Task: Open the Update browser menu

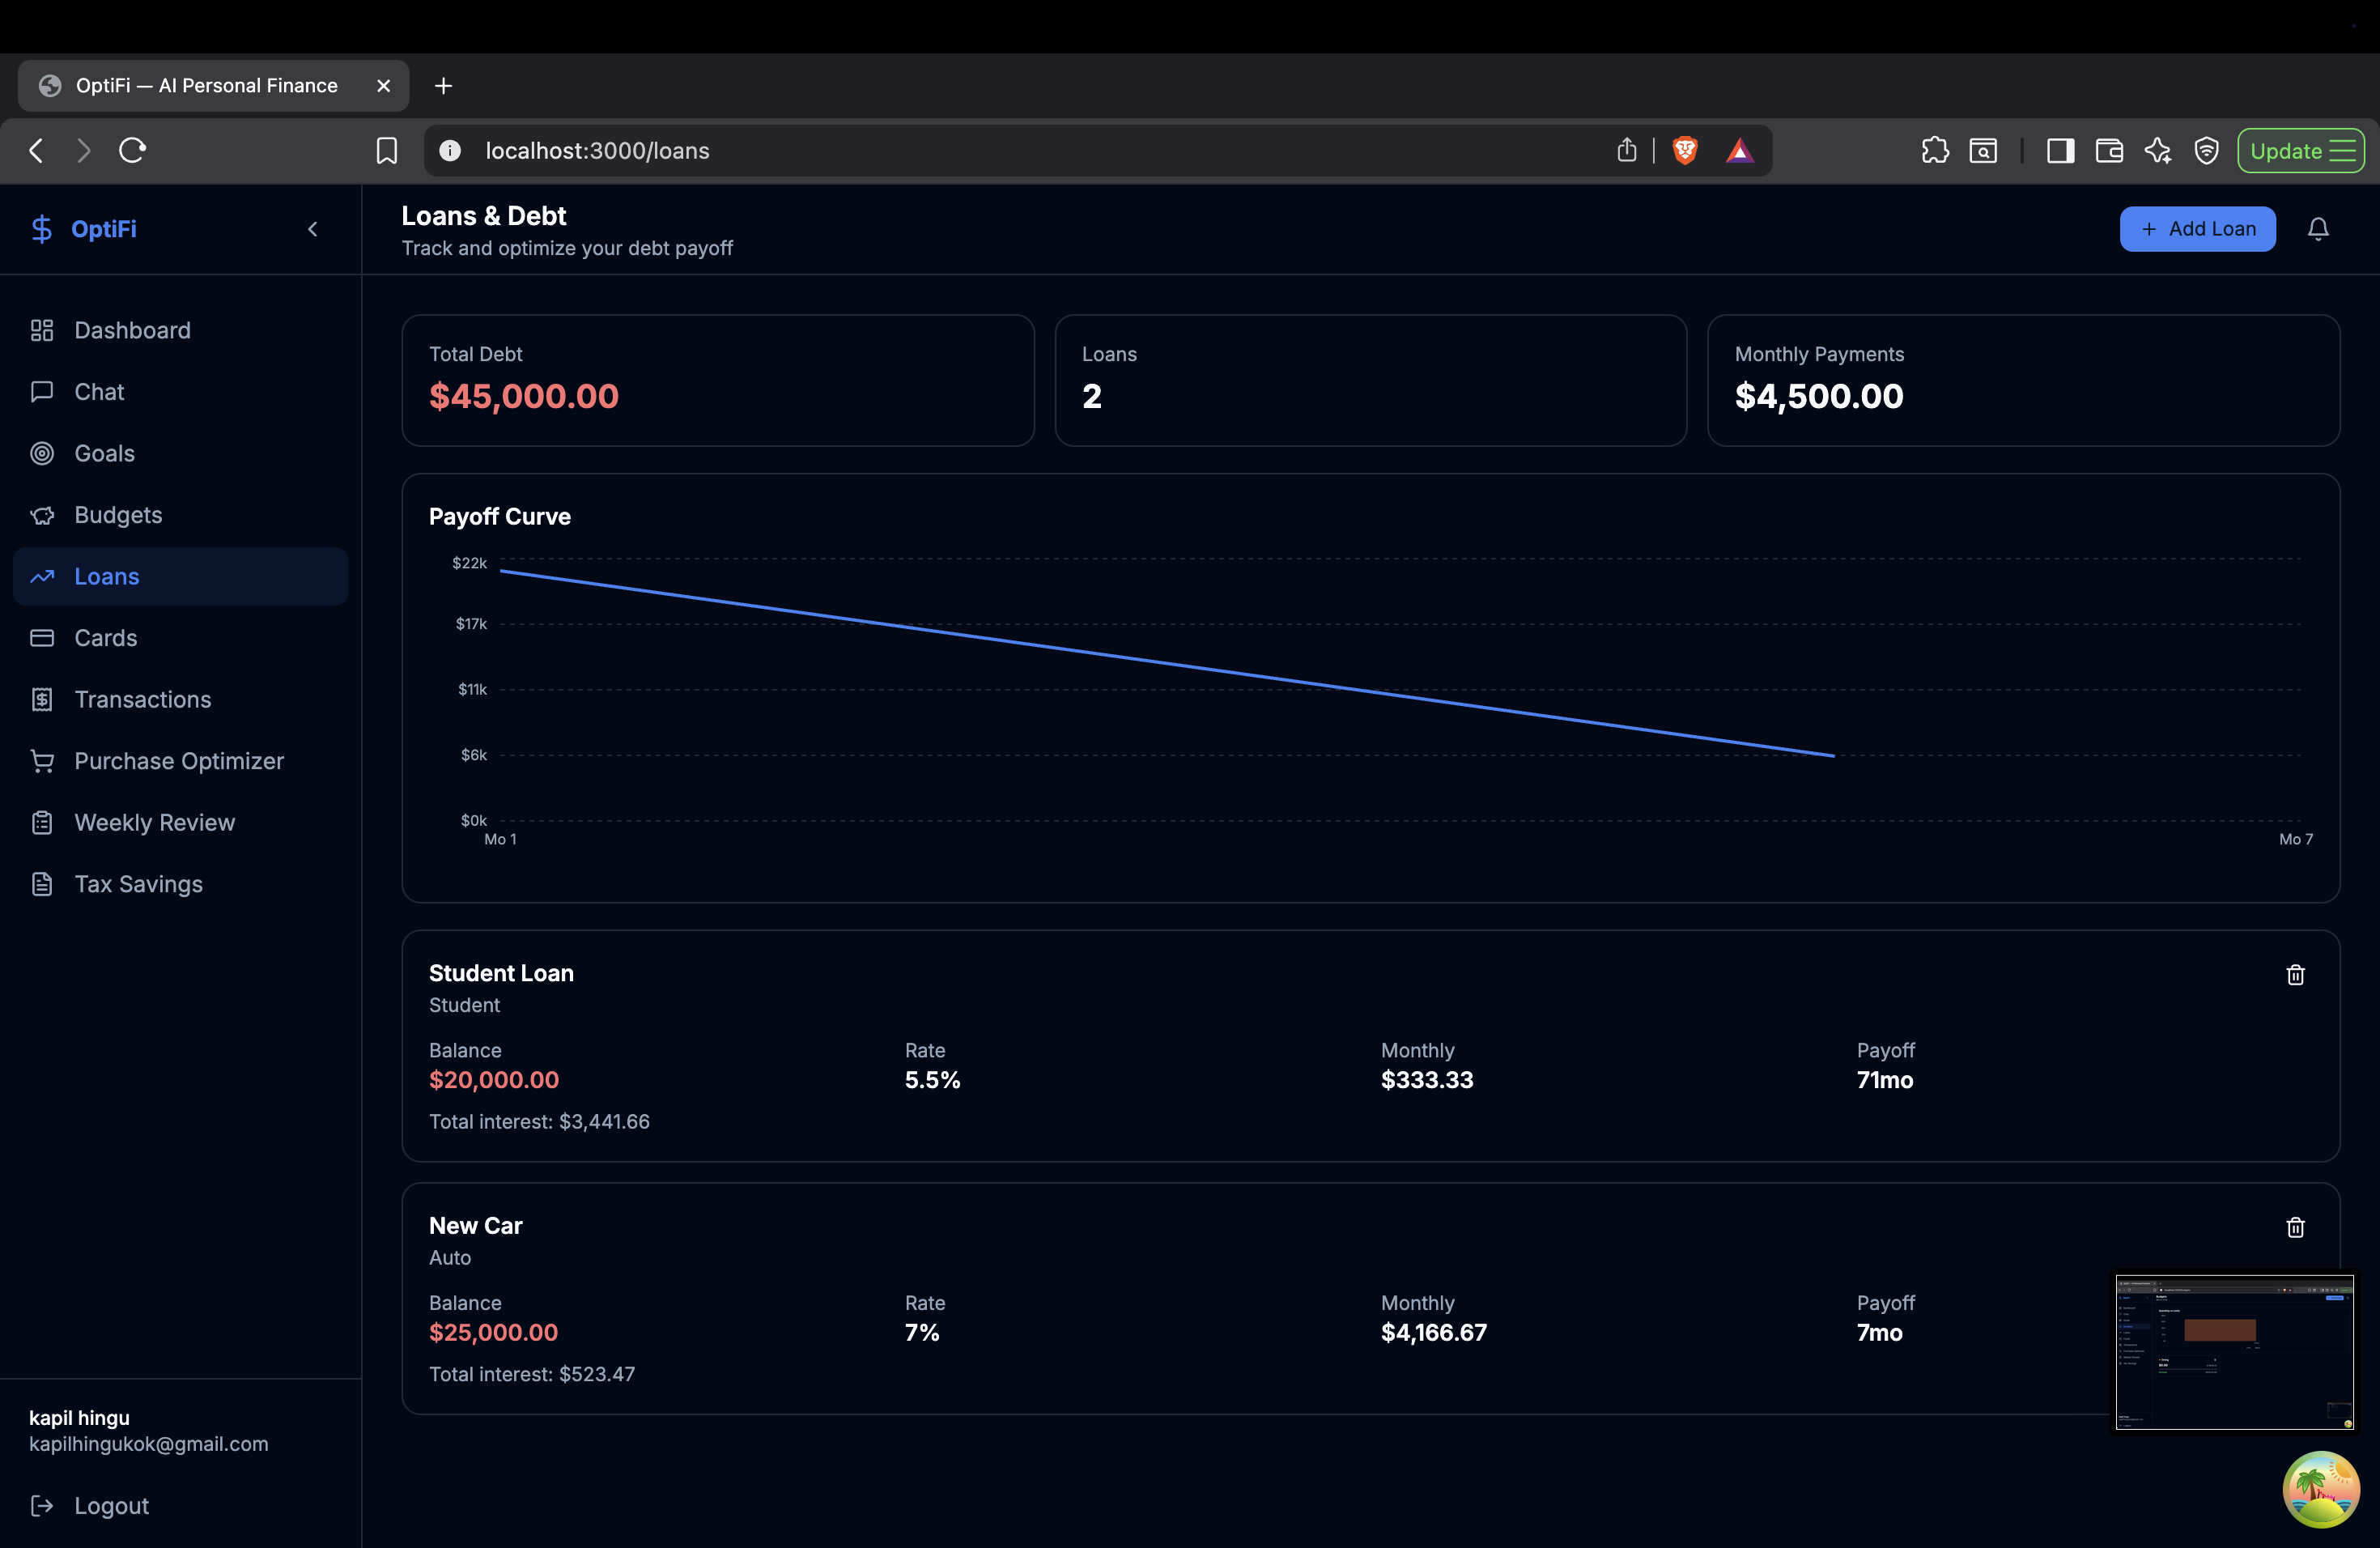Action: (x=2300, y=151)
